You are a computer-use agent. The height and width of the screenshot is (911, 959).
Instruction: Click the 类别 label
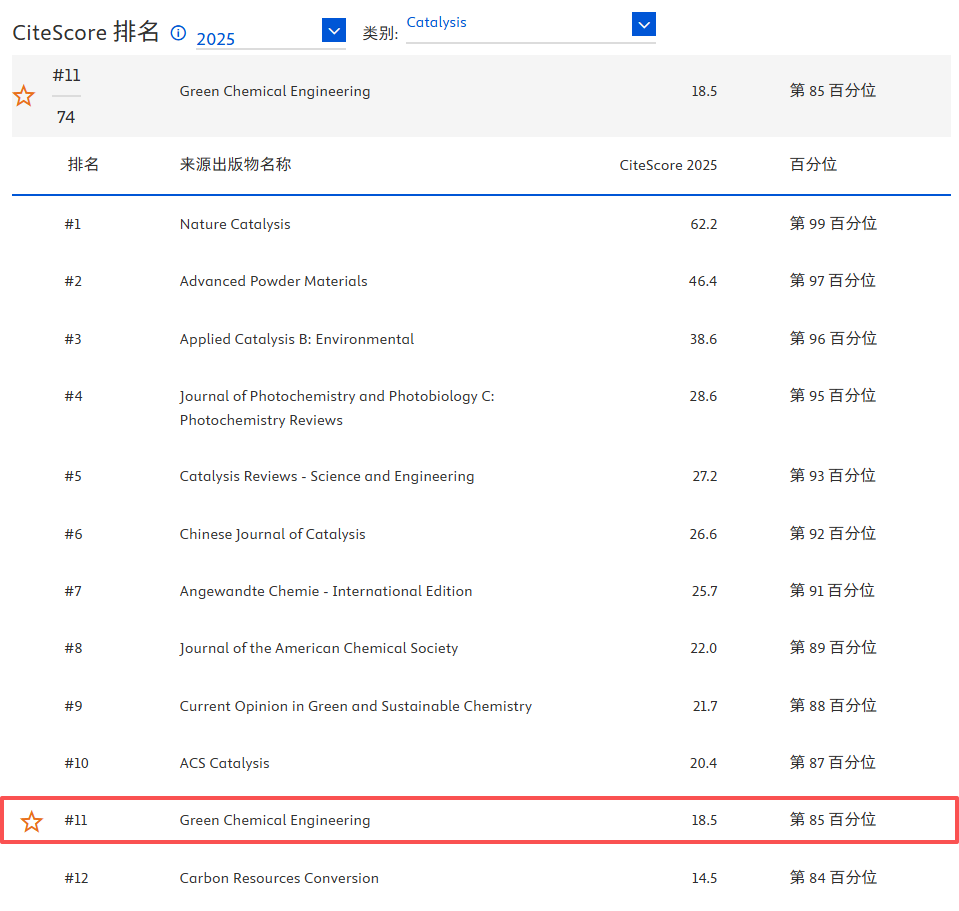[x=380, y=33]
